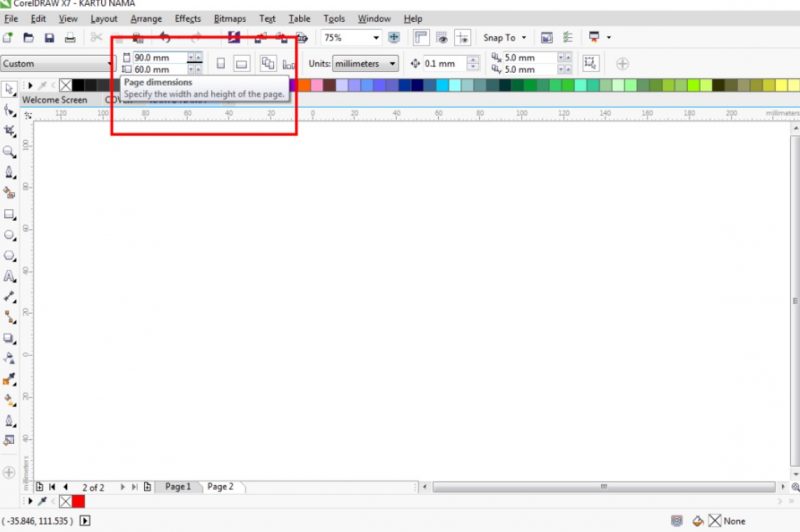Click the Application launcher icon
This screenshot has width=800, height=532.
coord(594,37)
